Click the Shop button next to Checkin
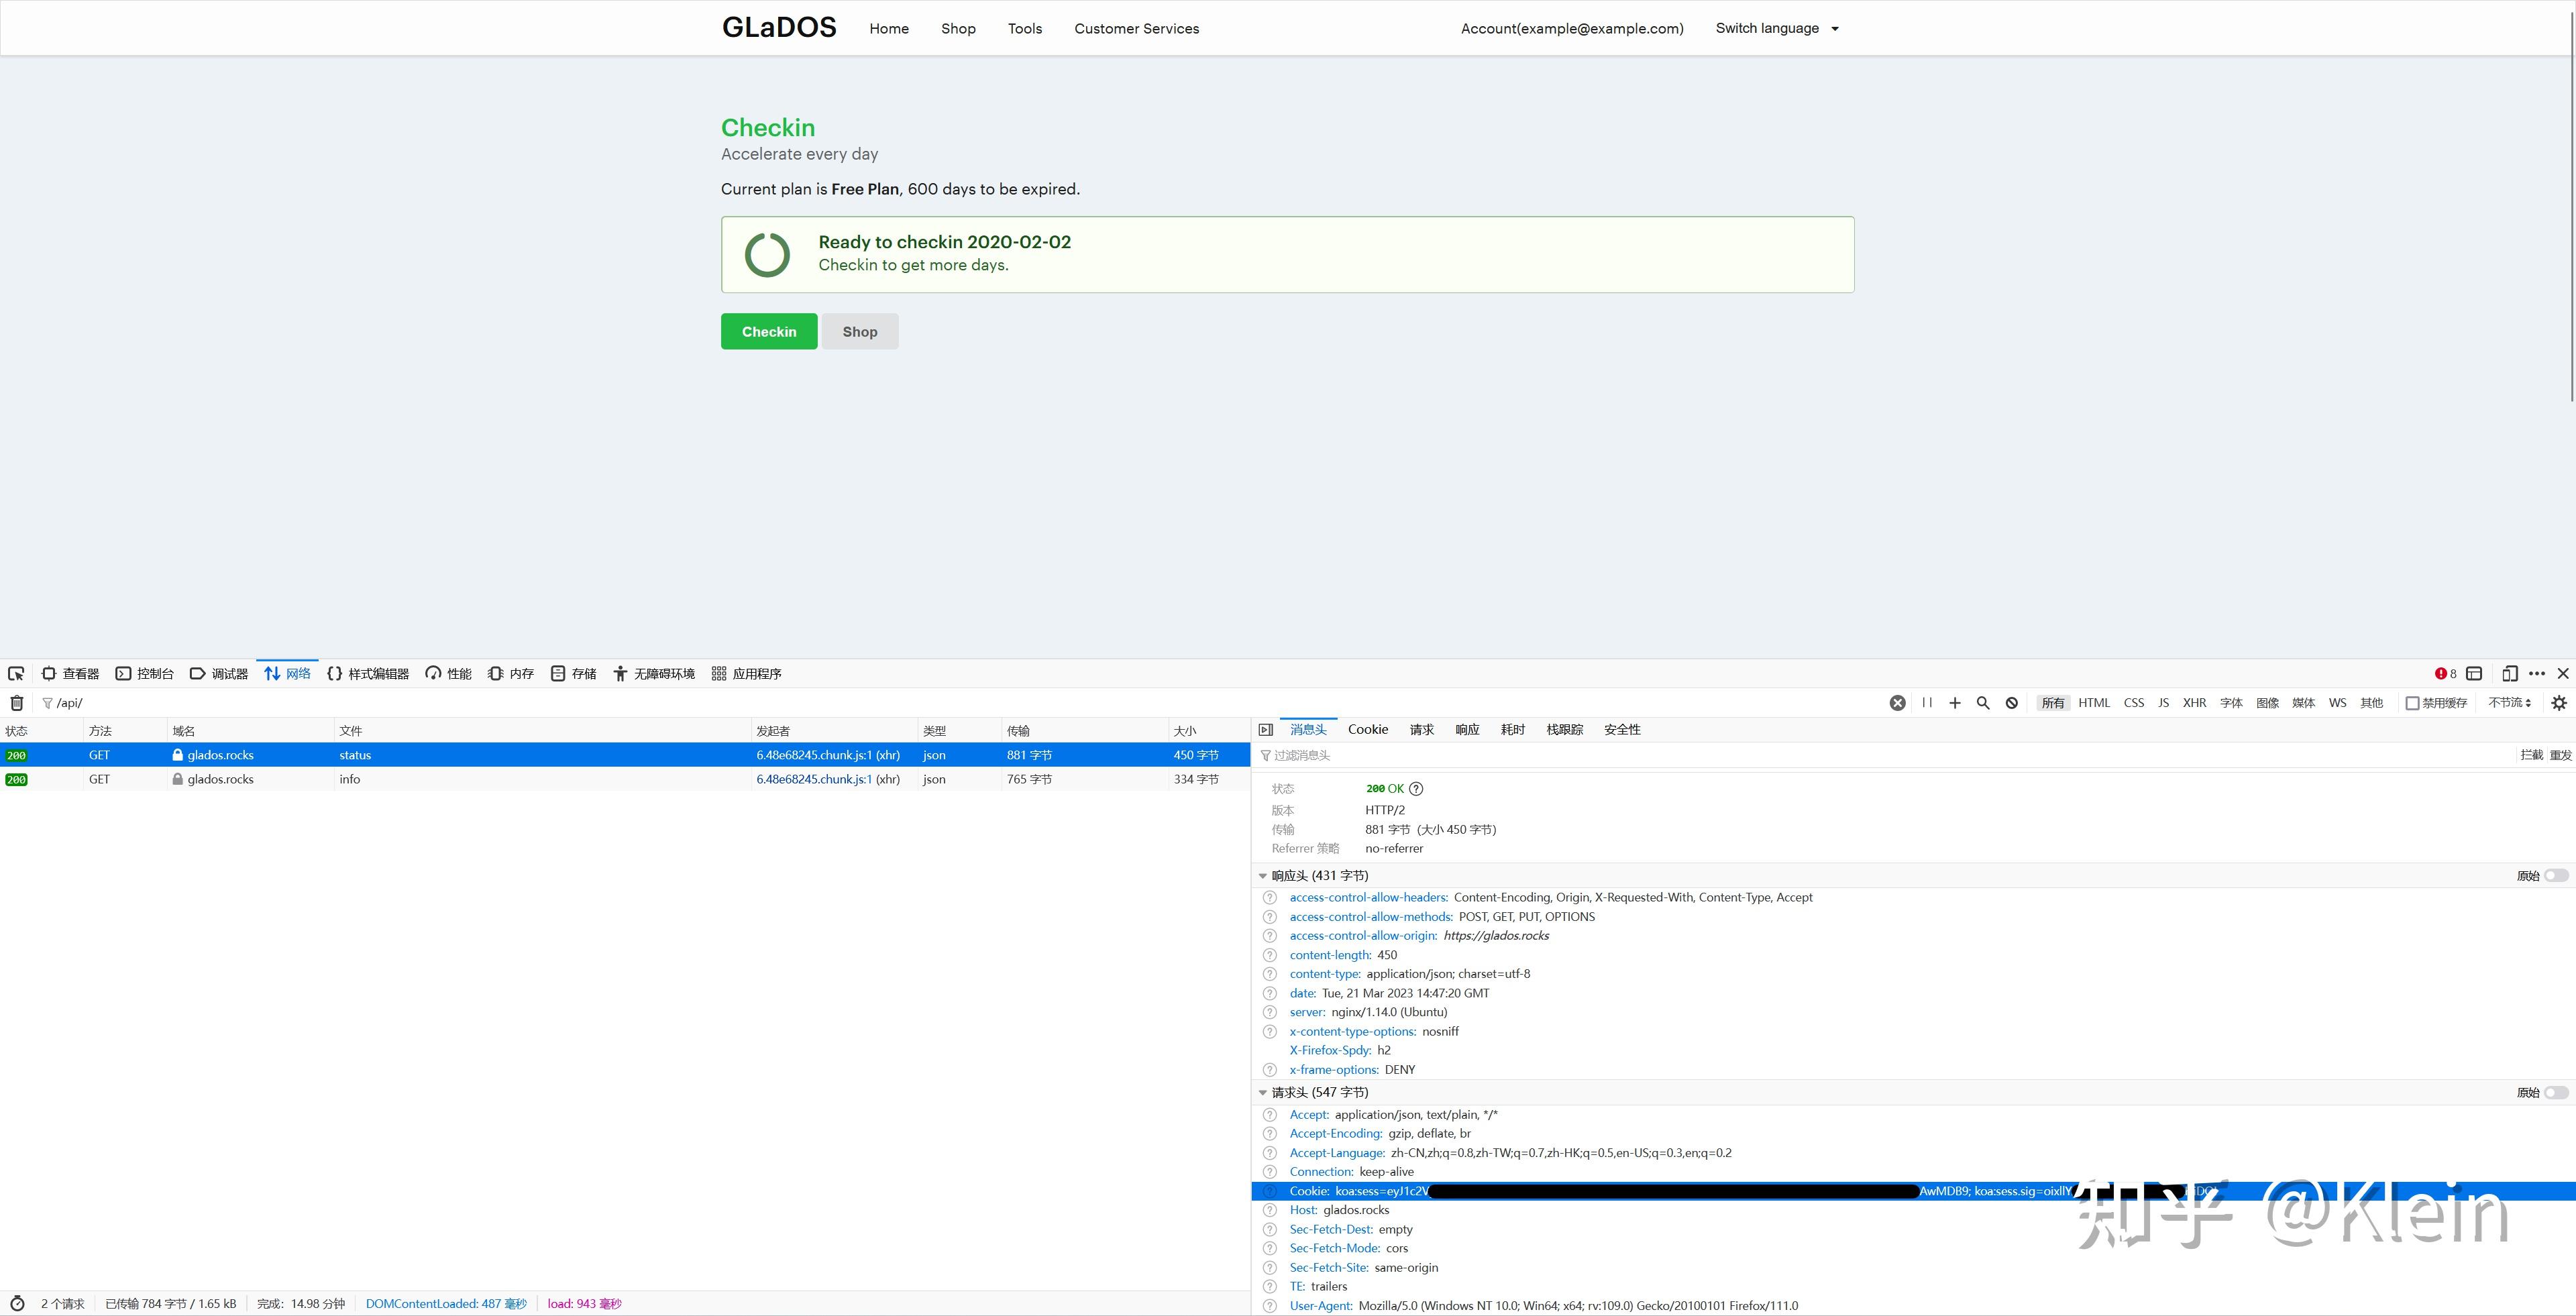The height and width of the screenshot is (1316, 2576). pos(859,331)
